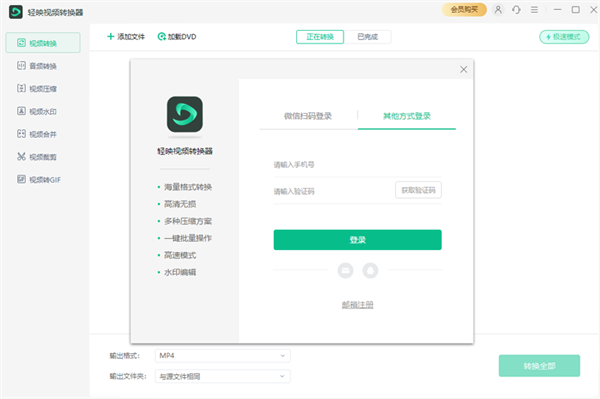The image size is (600, 399).
Task: Open 视频水印 tool
Action: [37, 111]
